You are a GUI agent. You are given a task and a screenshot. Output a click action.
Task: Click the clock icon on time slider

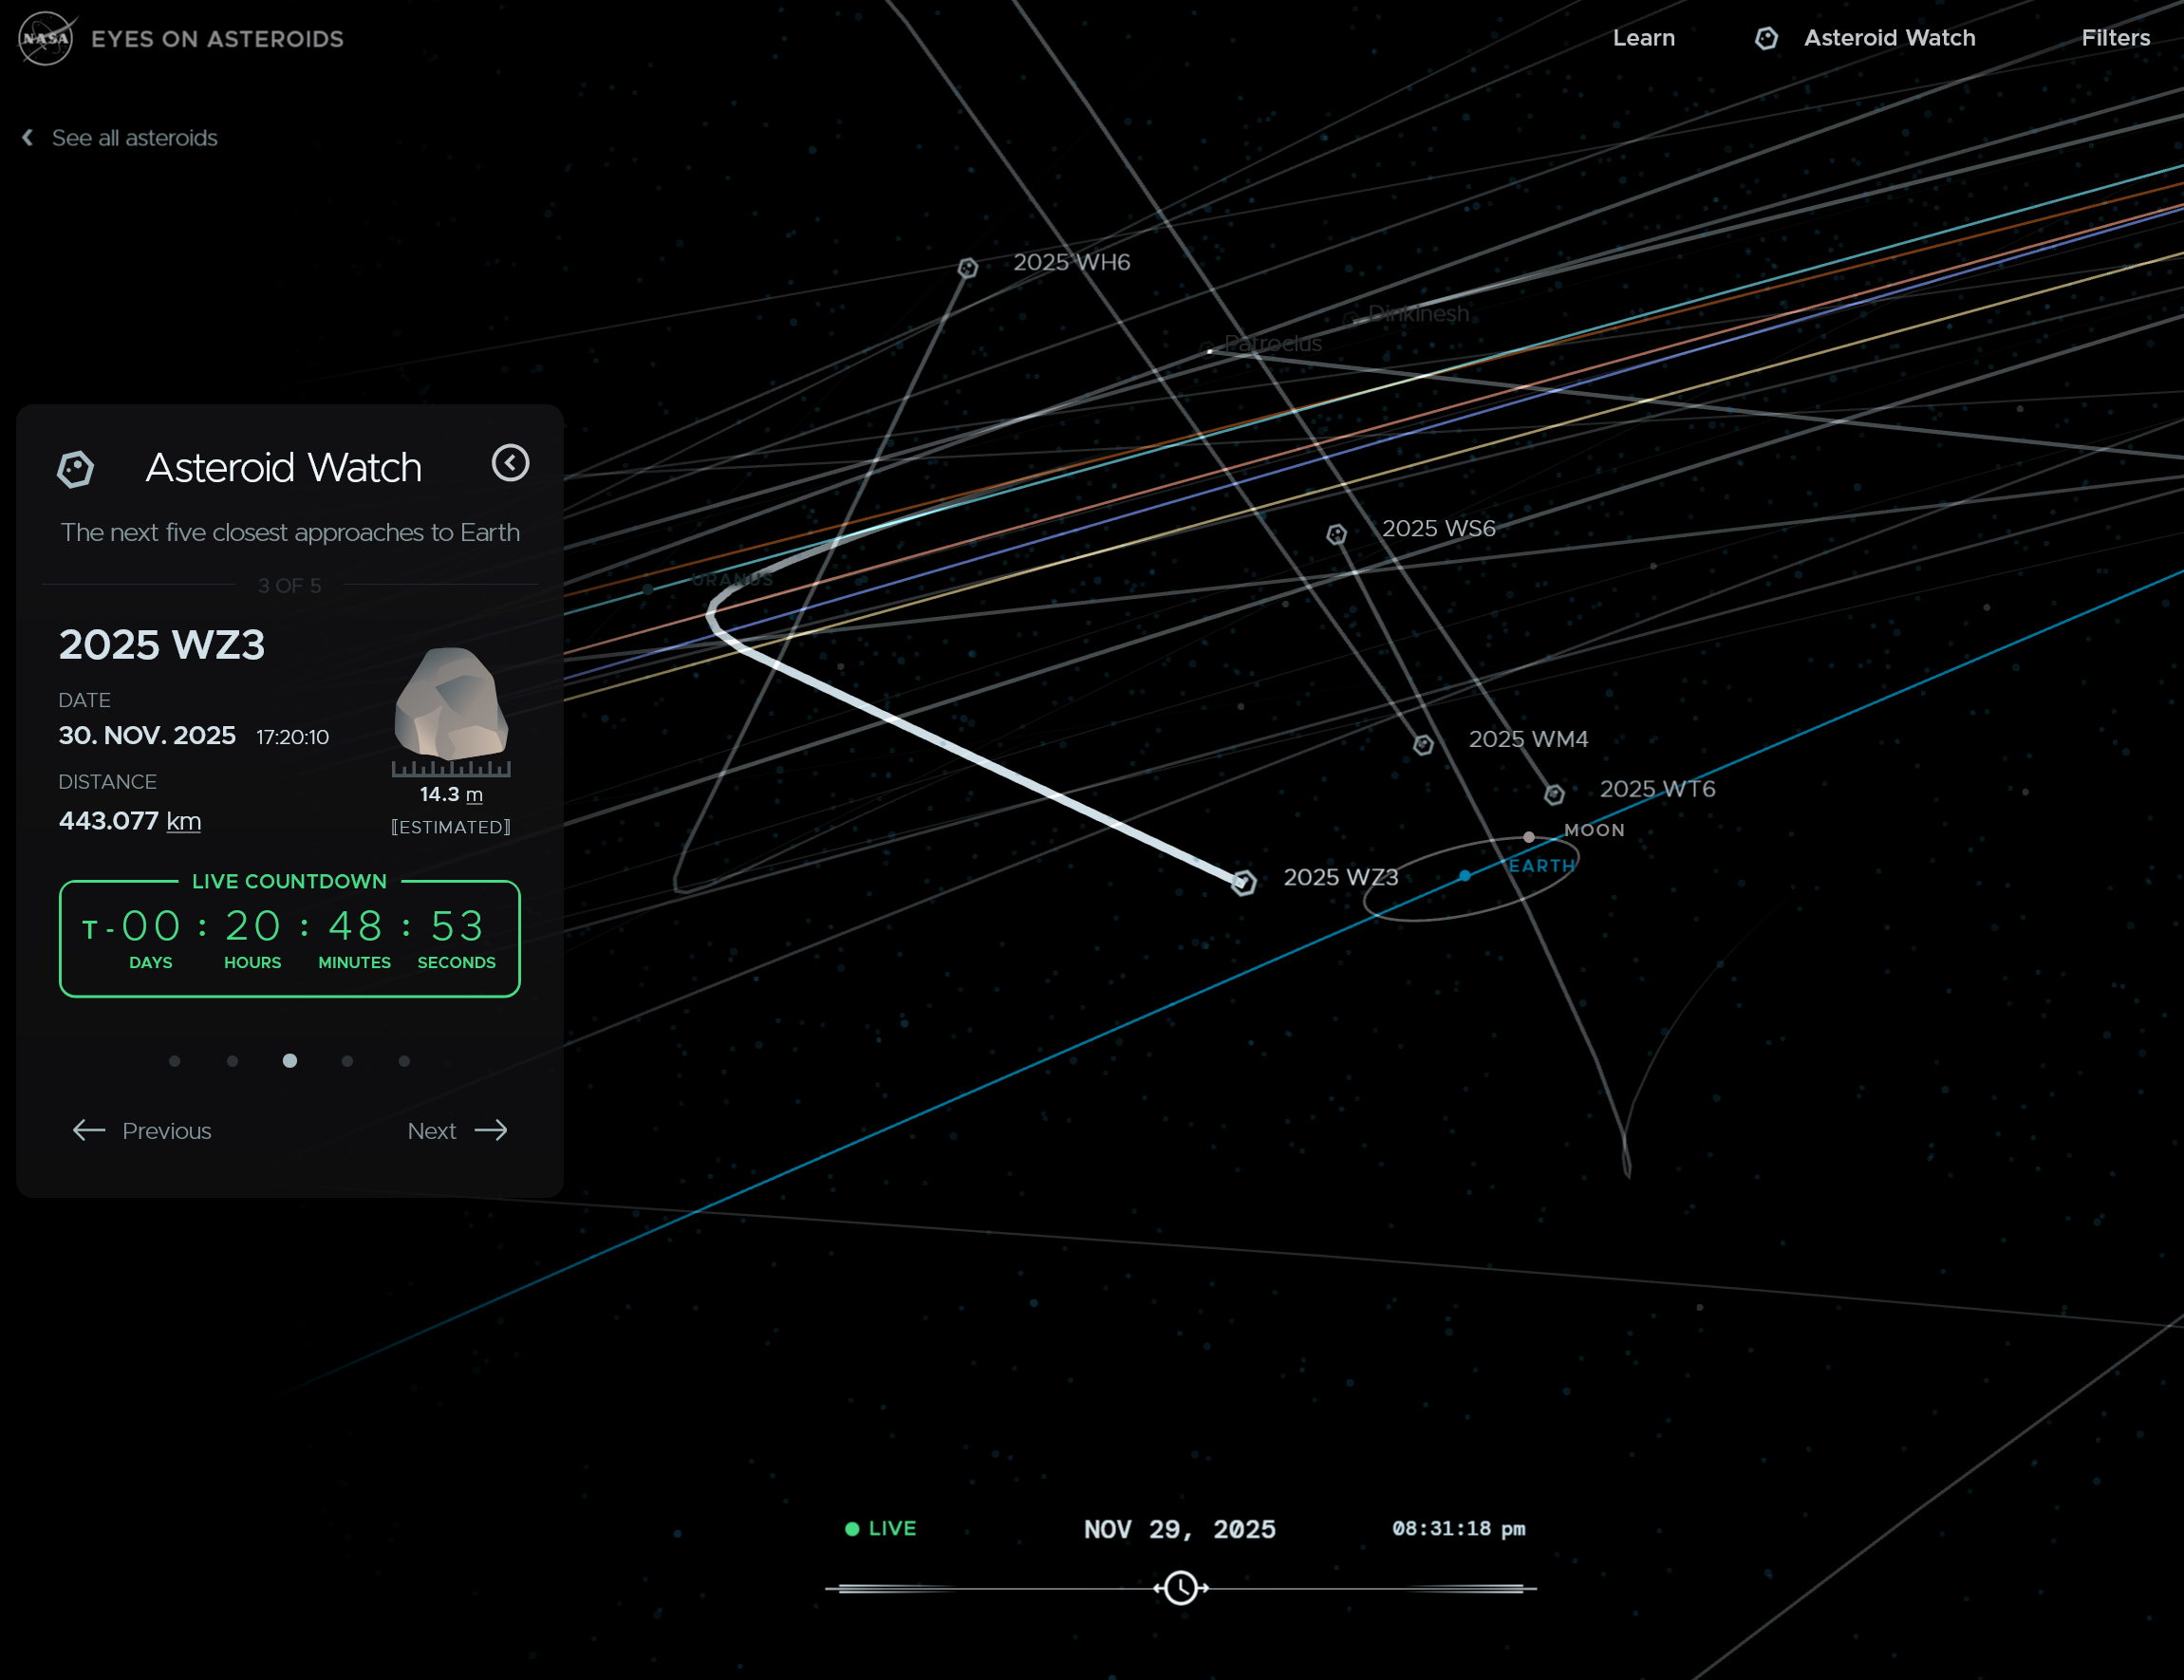point(1180,1587)
